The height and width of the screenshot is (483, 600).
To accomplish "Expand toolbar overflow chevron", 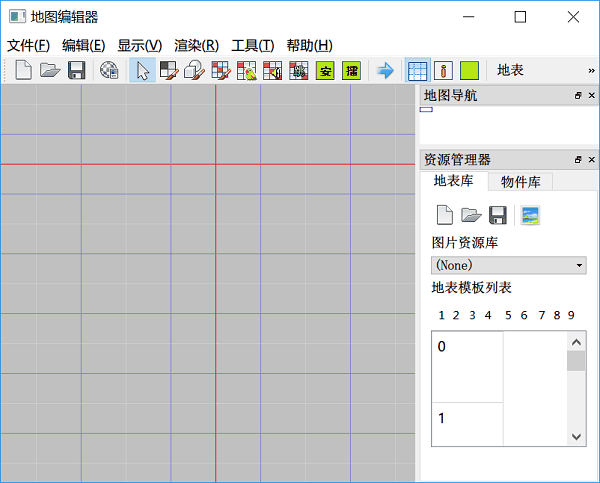I will pos(591,70).
